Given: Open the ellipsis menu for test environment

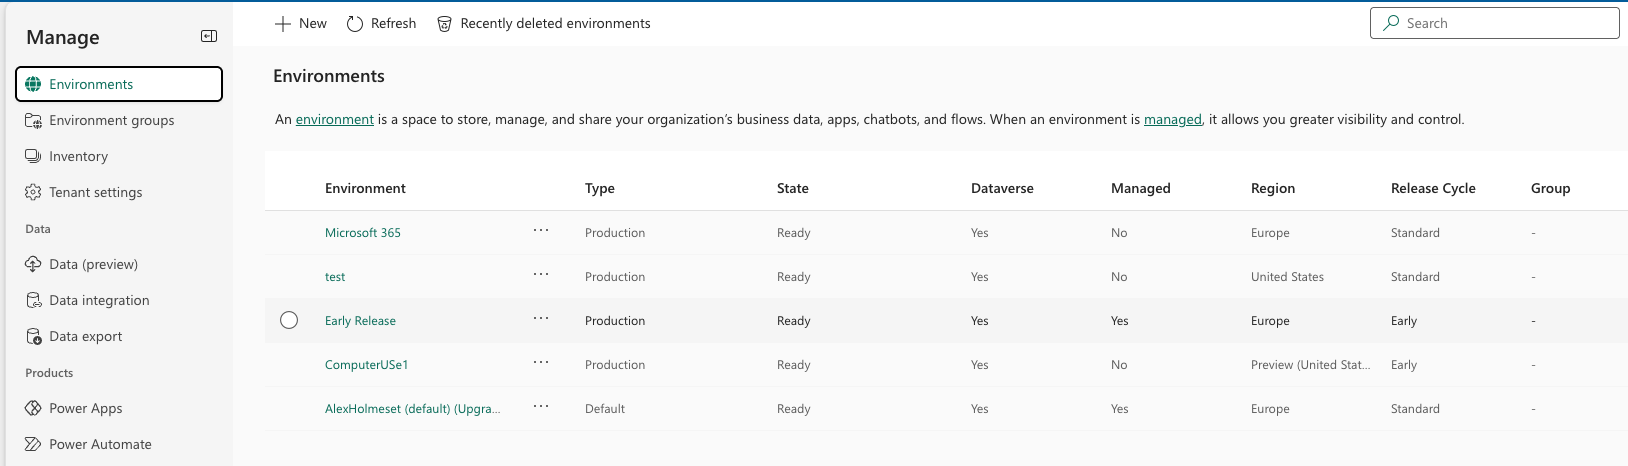Looking at the screenshot, I should tap(541, 275).
